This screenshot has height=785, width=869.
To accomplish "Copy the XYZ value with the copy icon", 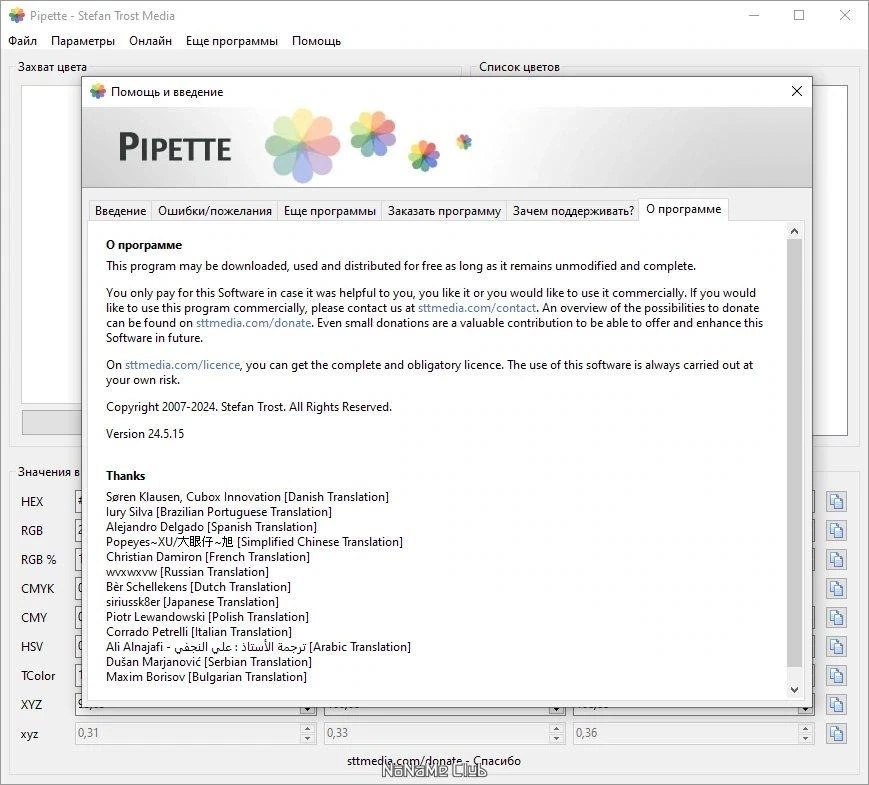I will coord(836,705).
